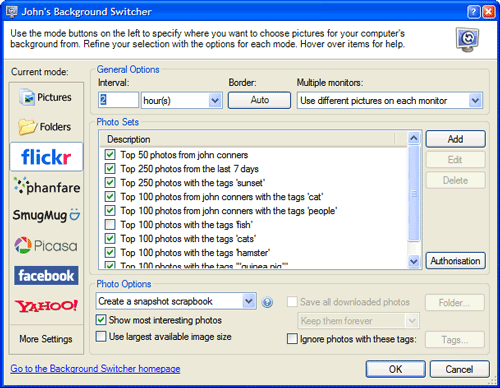Image resolution: width=500 pixels, height=388 pixels.
Task: Choose the Yahoo! source
Action: coord(46,306)
